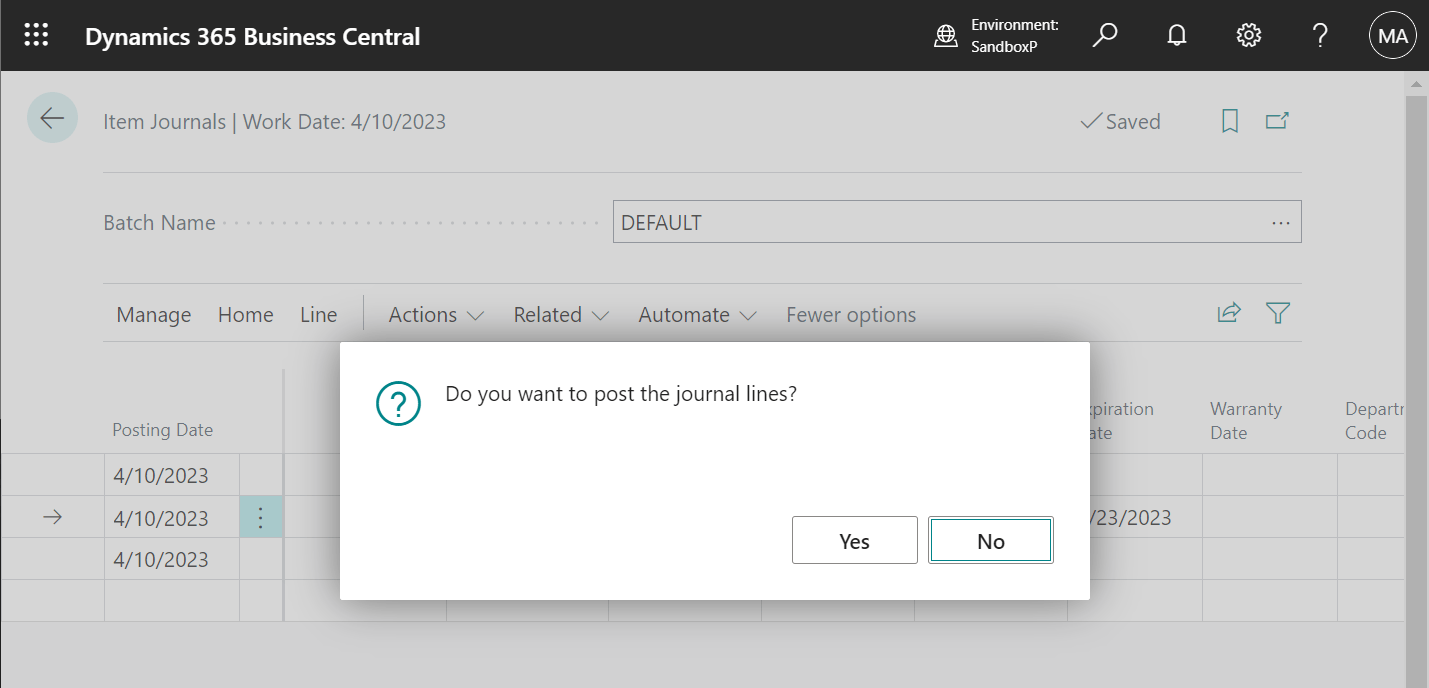Open notifications bell
1429x688 pixels.
pos(1176,34)
